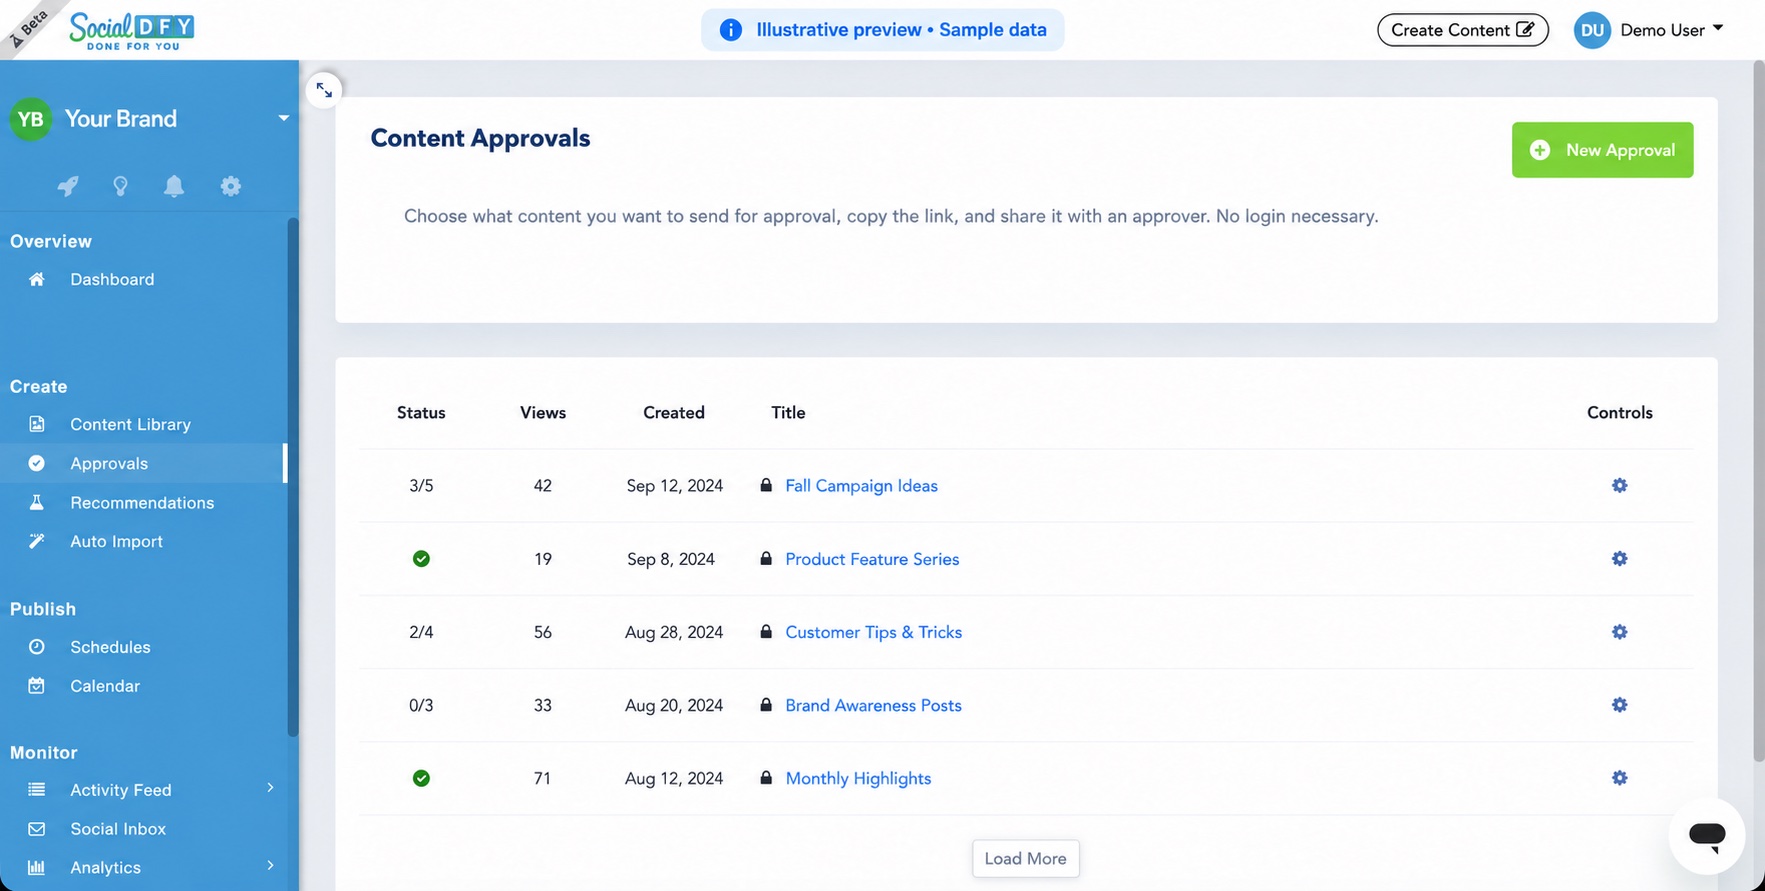The width and height of the screenshot is (1765, 891).
Task: Click the page vertical scrollbar
Action: pyautogui.click(x=1758, y=410)
